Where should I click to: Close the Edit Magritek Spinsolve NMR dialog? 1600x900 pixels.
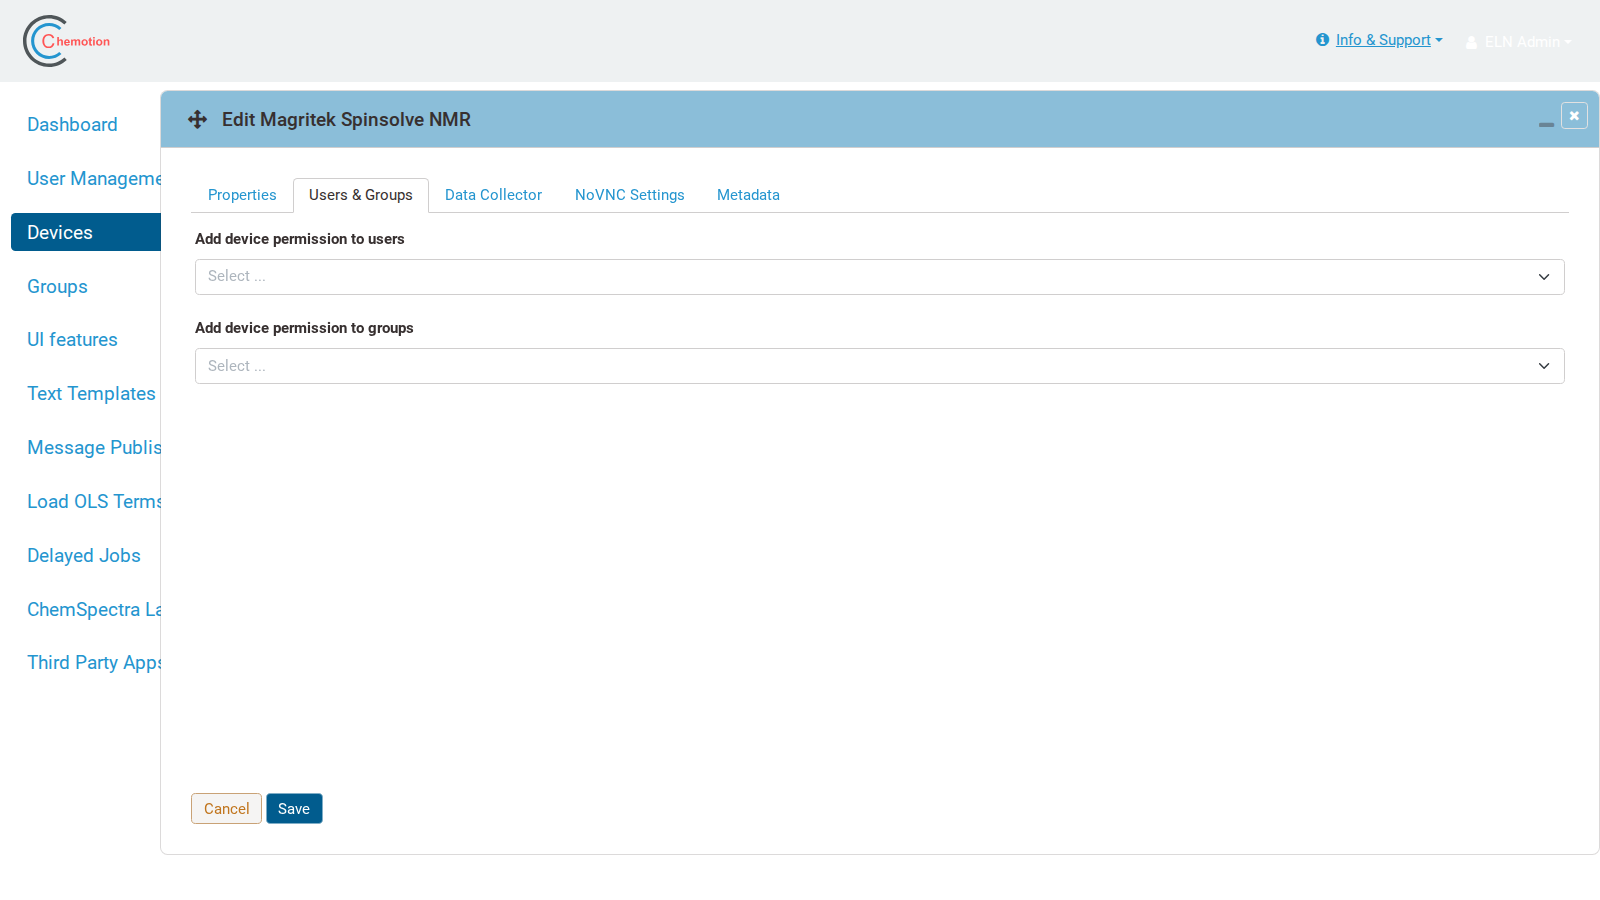click(1574, 116)
